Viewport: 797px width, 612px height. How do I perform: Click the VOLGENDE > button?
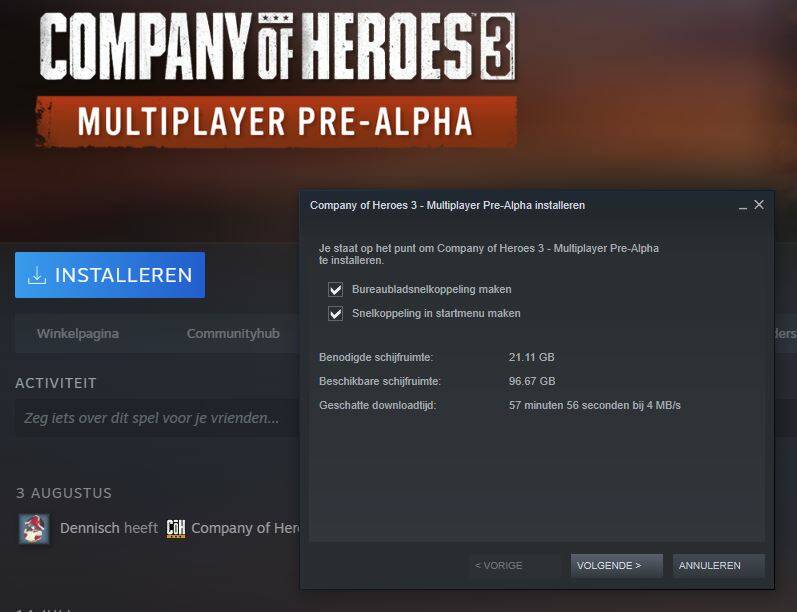click(x=617, y=566)
